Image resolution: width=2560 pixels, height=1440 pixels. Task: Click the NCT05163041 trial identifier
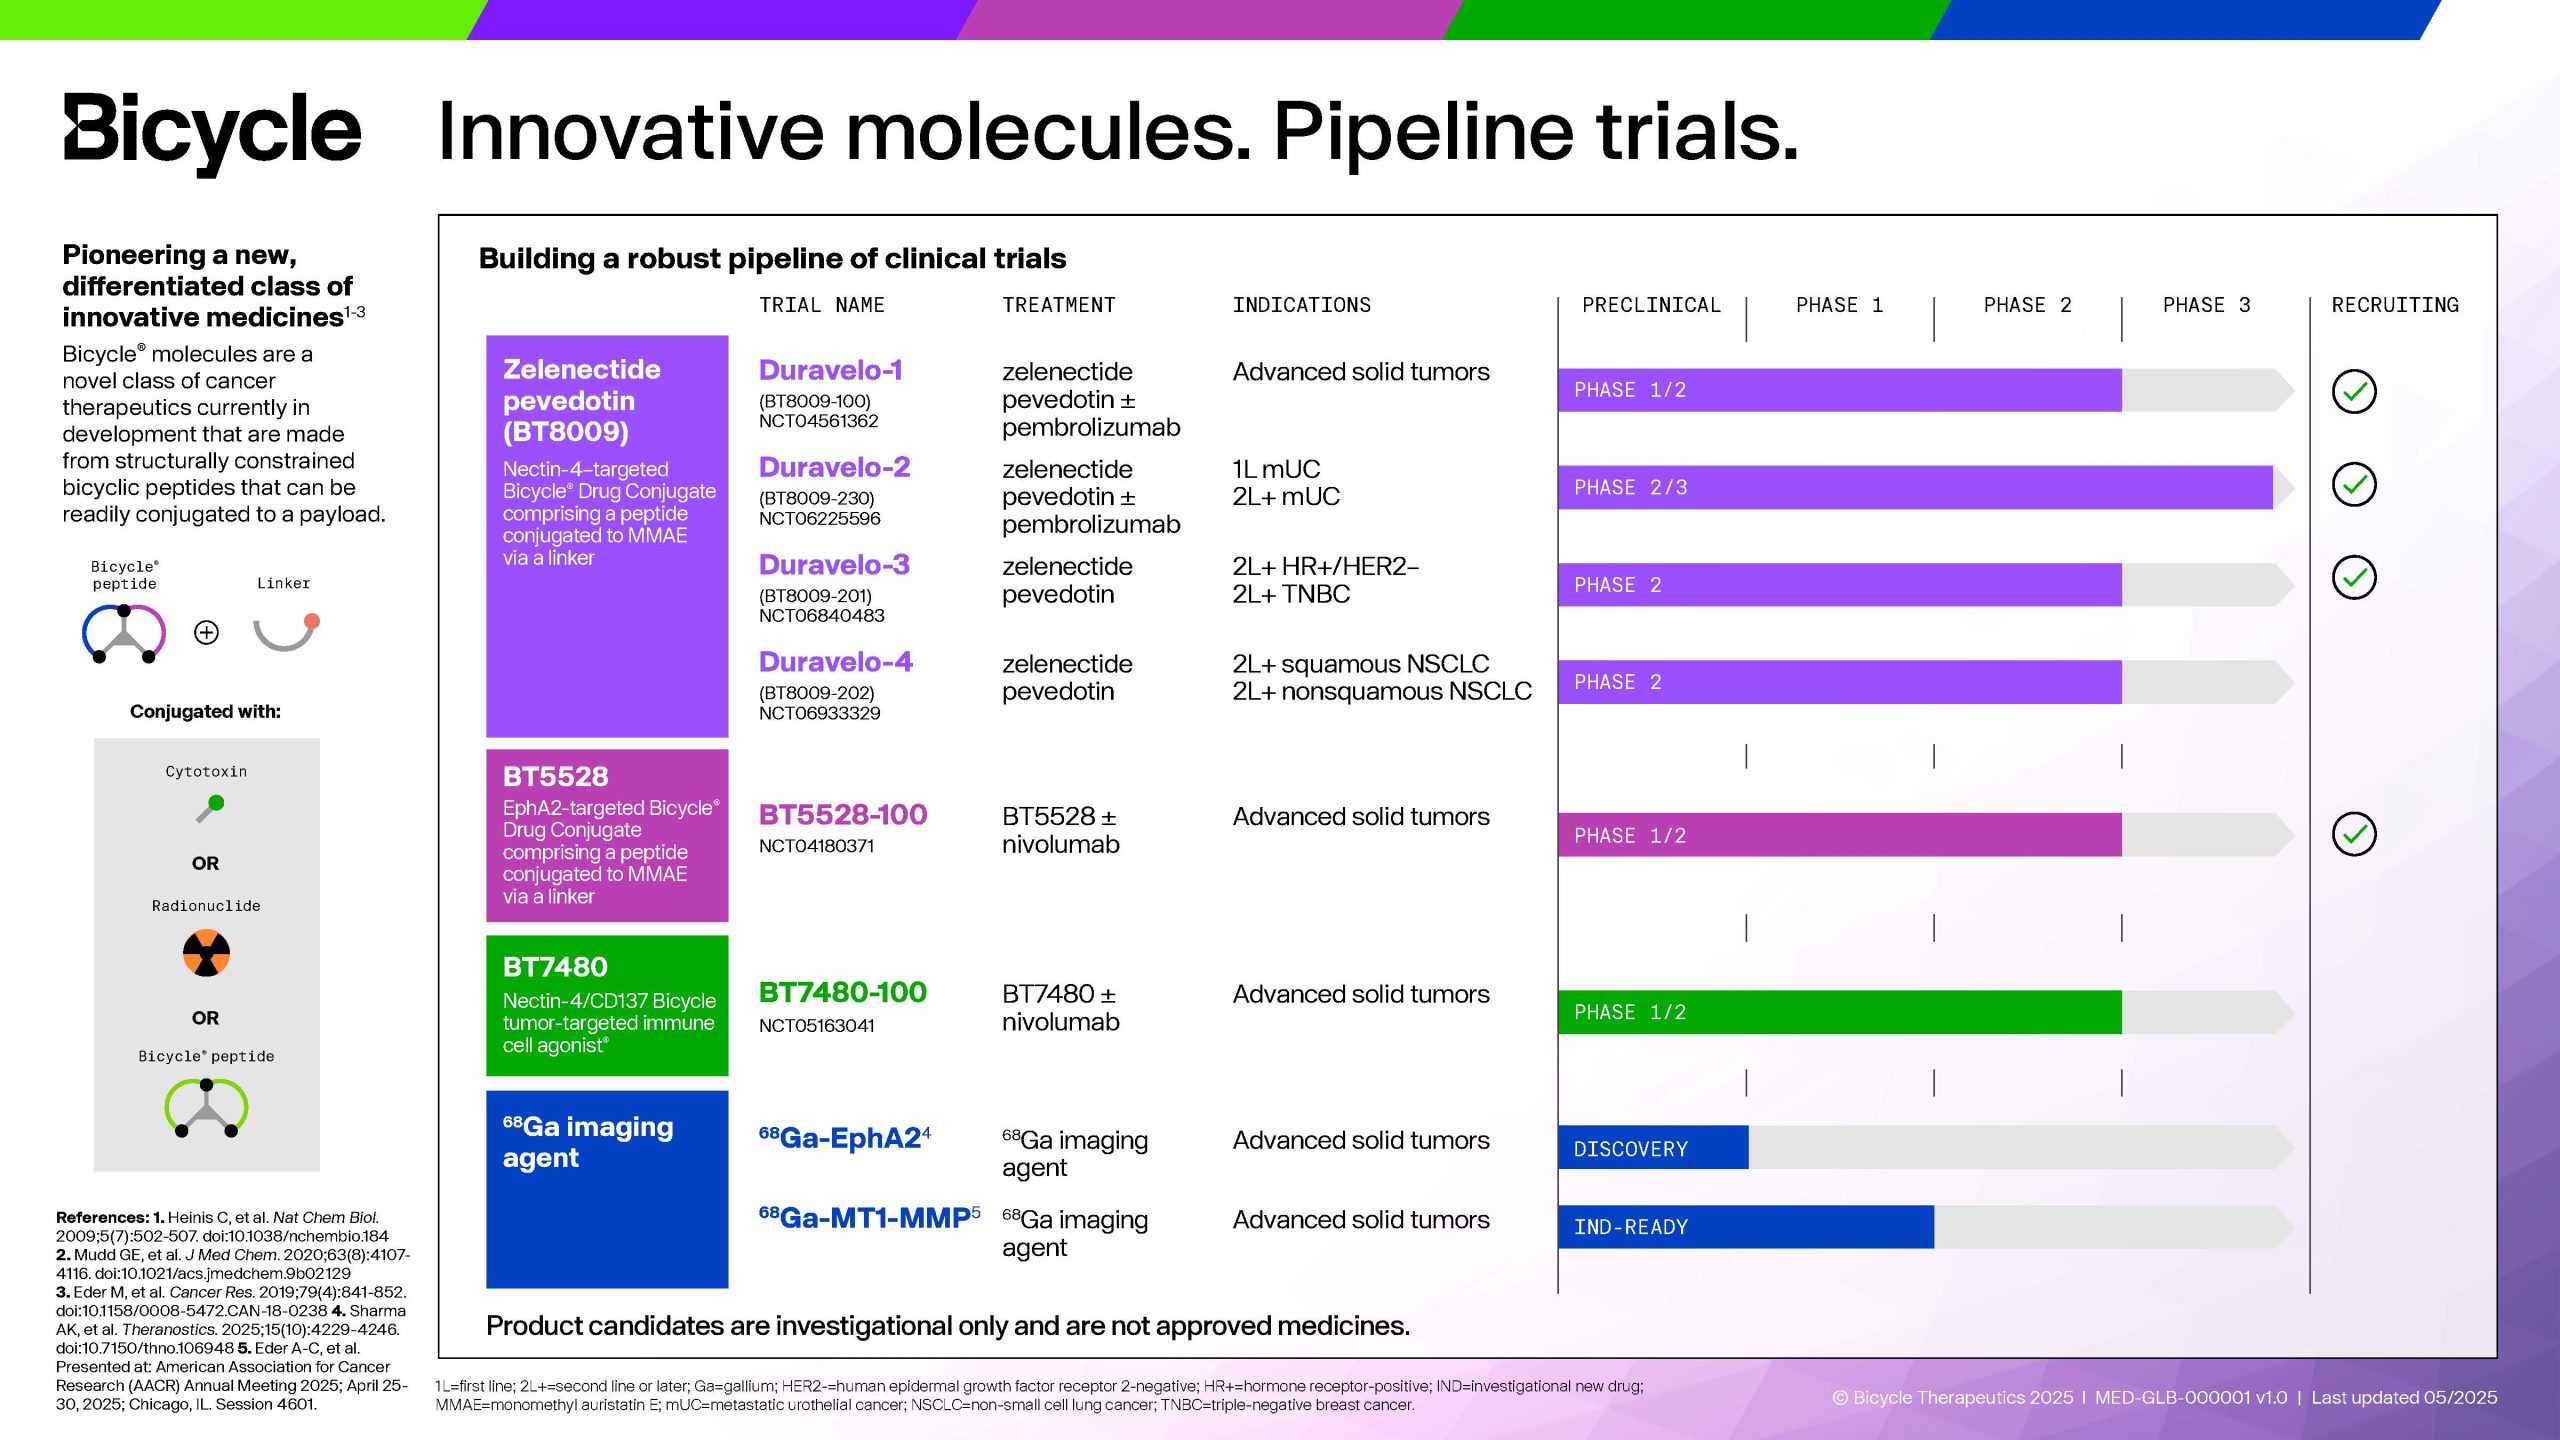pos(816,1026)
